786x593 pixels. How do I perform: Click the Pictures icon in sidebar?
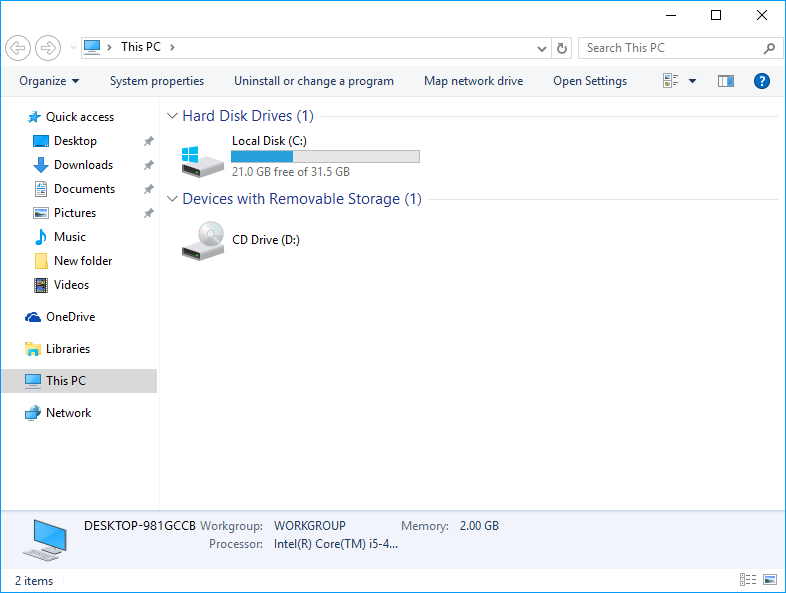click(41, 213)
